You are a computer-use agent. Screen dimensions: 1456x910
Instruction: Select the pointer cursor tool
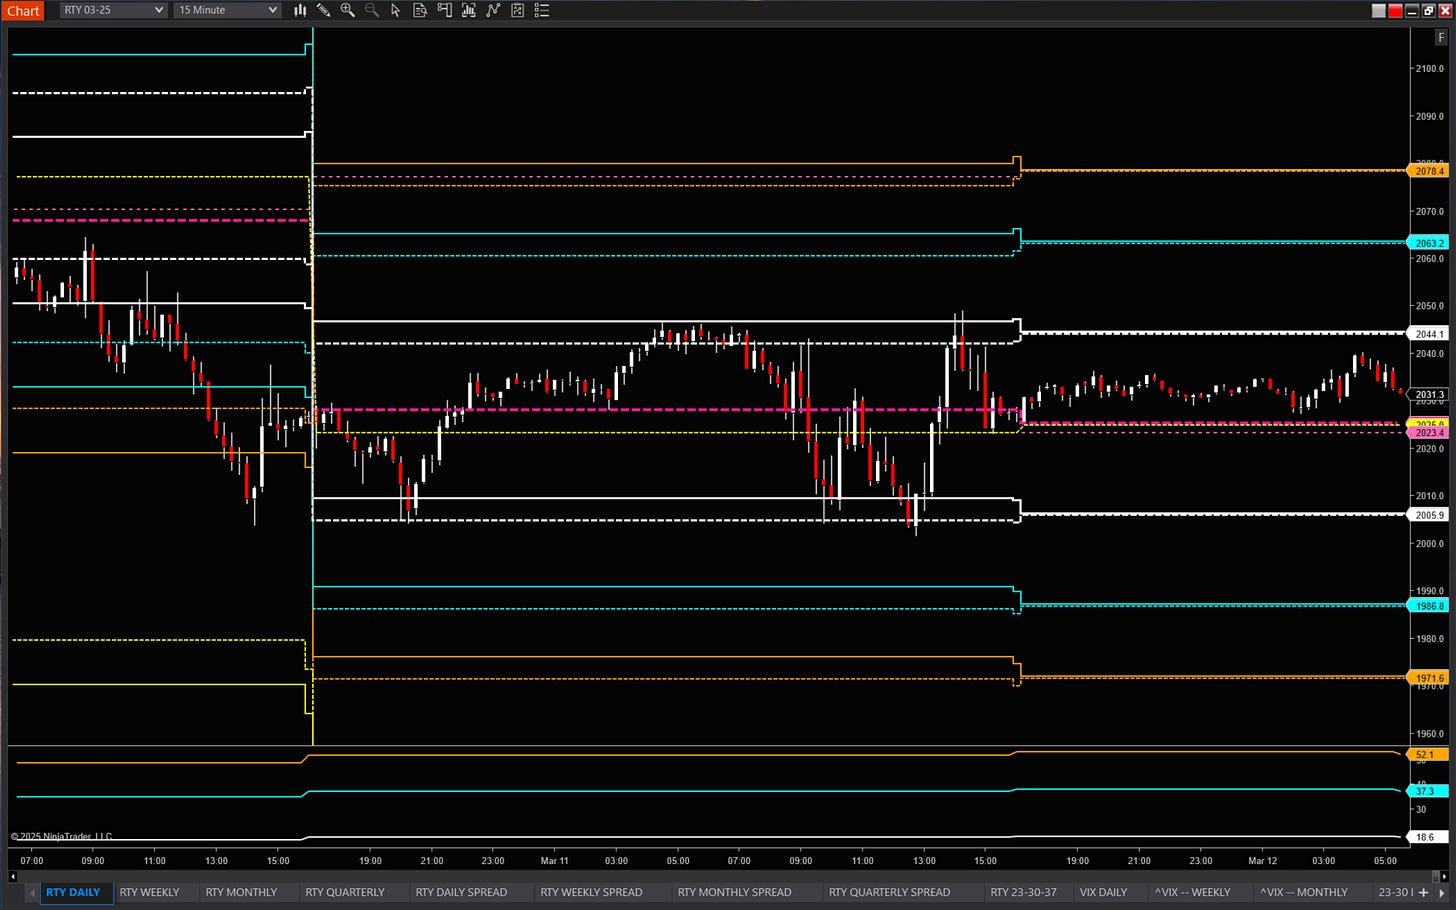click(396, 10)
